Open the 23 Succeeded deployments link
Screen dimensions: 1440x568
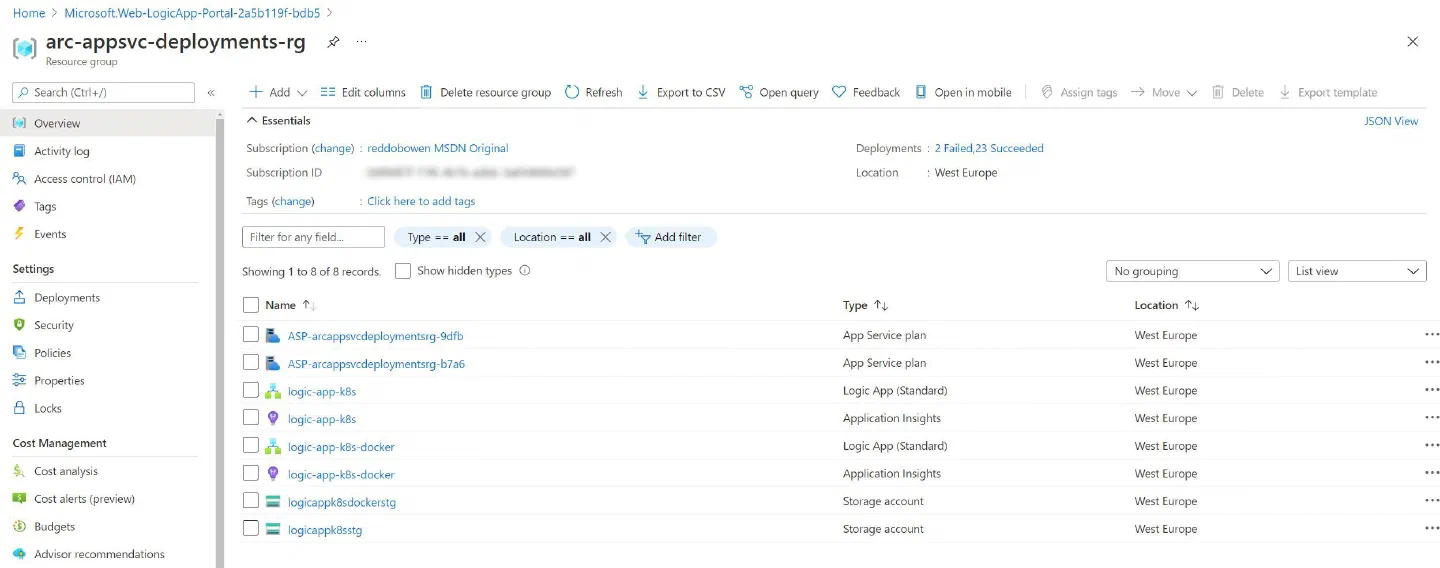click(1009, 148)
